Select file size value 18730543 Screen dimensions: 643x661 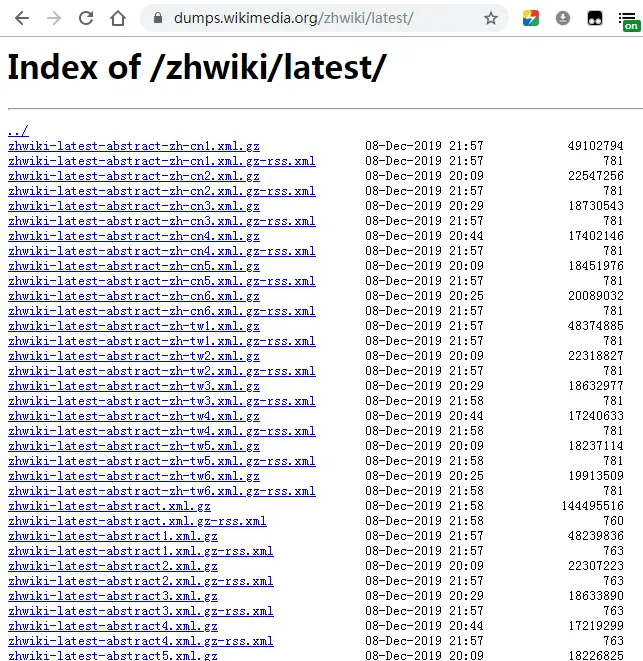595,206
